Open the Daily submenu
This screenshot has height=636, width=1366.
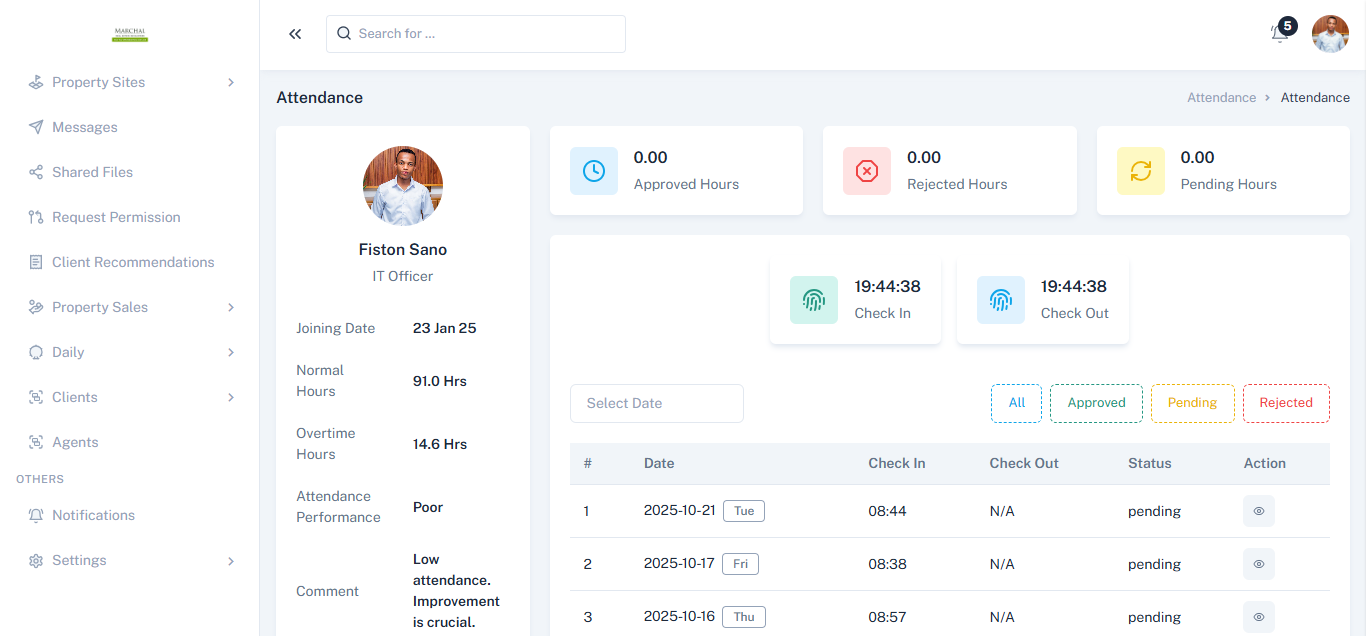[x=66, y=352]
